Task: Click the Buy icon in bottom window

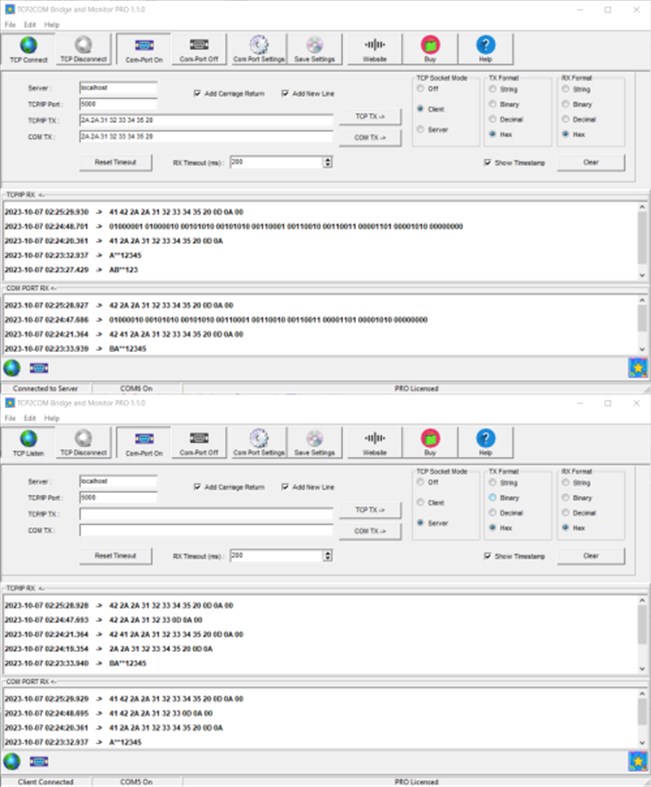Action: (430, 443)
